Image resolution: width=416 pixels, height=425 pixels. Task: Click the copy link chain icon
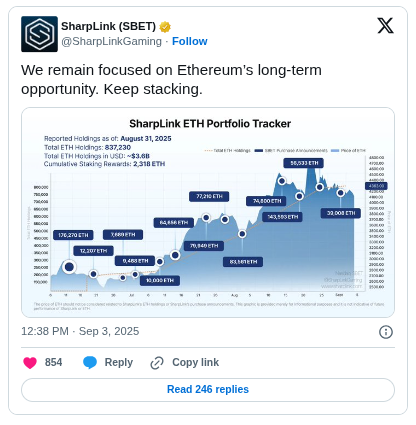click(157, 363)
